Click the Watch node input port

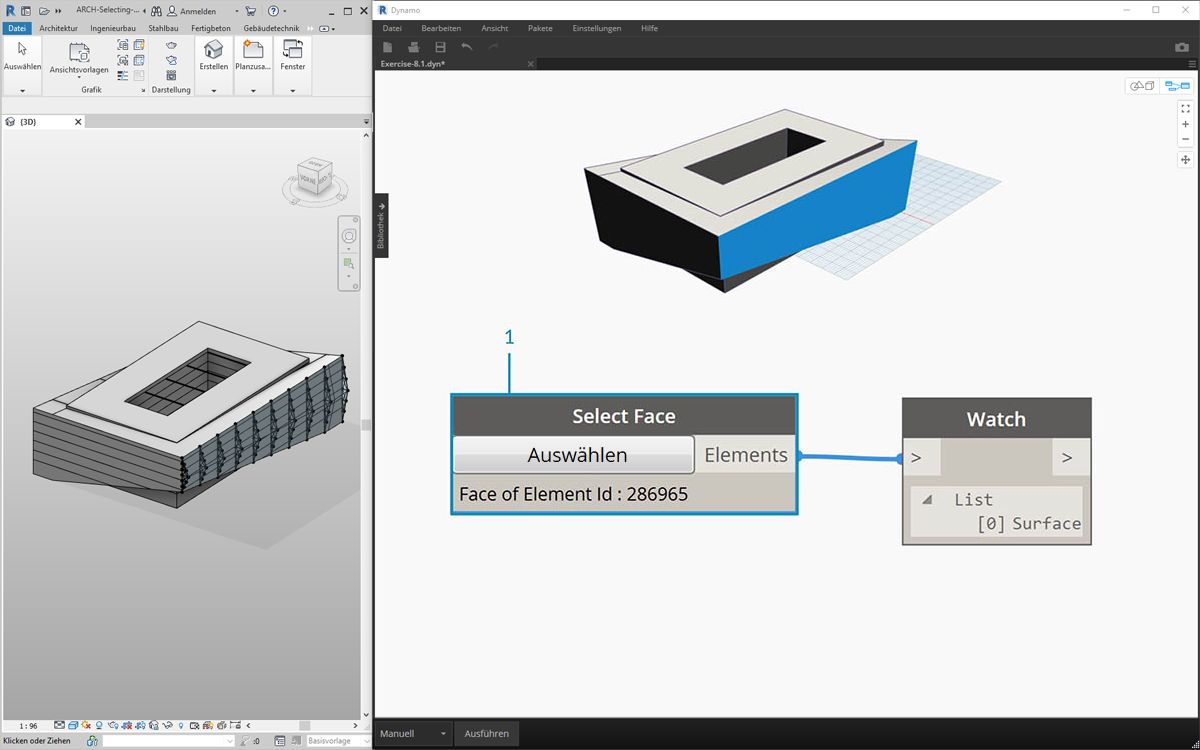coord(922,458)
